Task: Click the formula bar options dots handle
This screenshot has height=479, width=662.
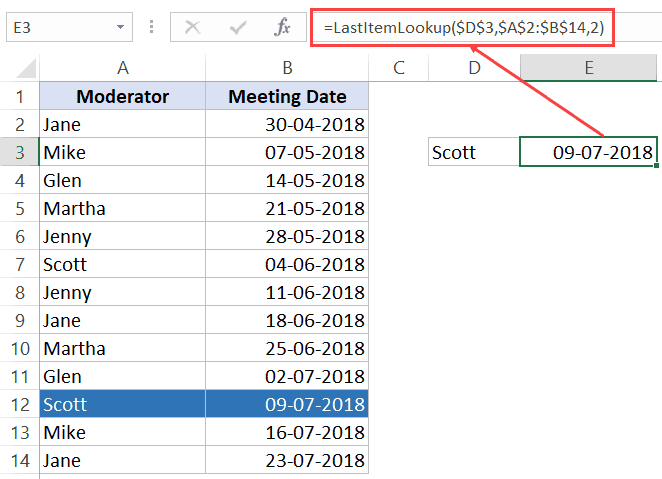Action: click(152, 27)
